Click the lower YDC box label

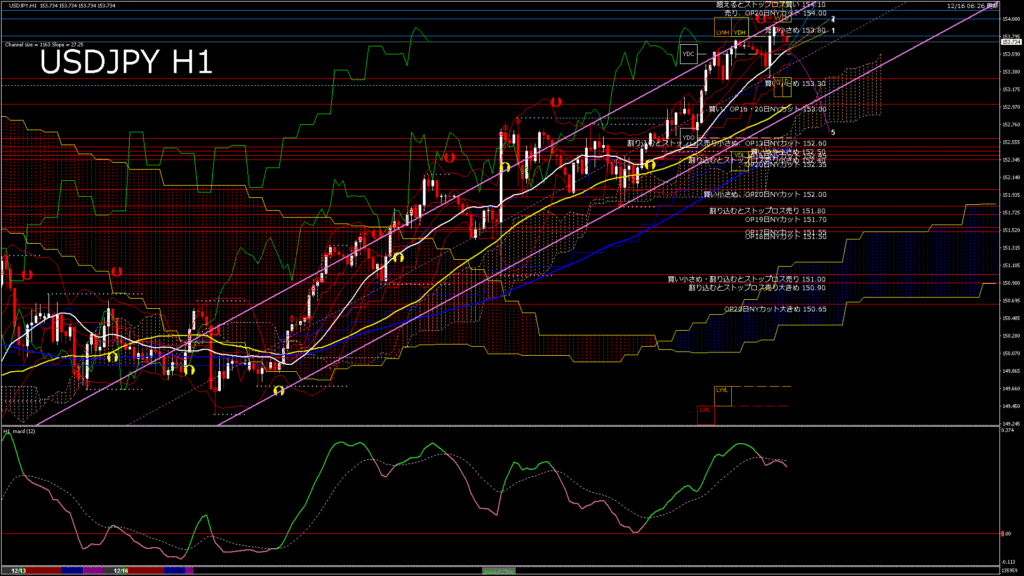click(688, 136)
